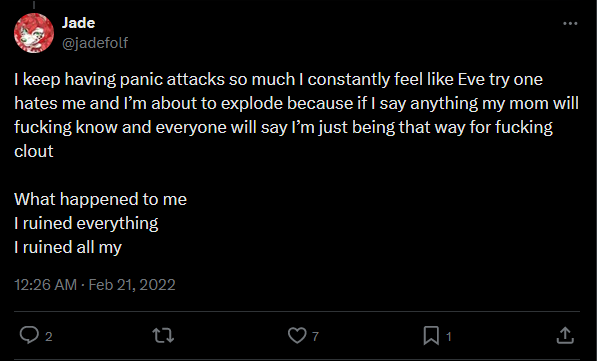Click the line "I ruined everything"

point(86,224)
